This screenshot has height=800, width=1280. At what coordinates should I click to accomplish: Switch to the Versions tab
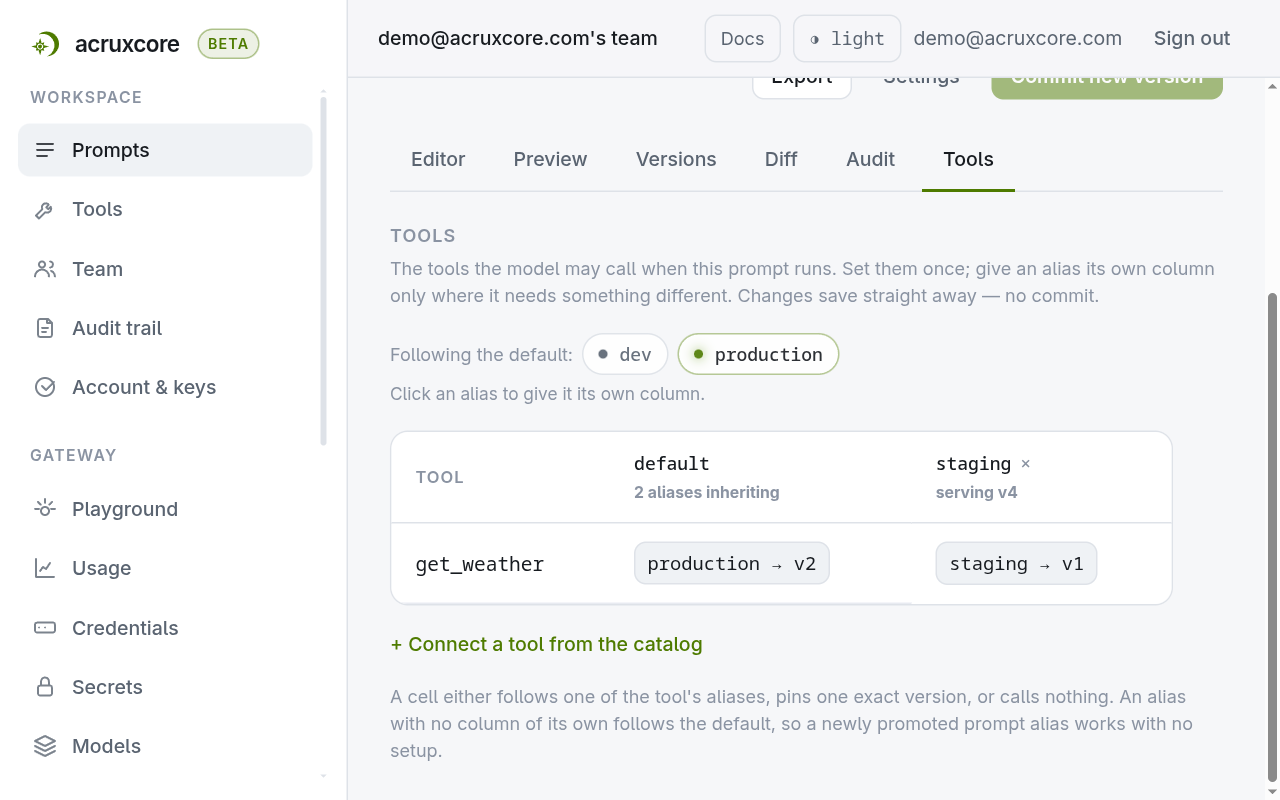tap(676, 159)
